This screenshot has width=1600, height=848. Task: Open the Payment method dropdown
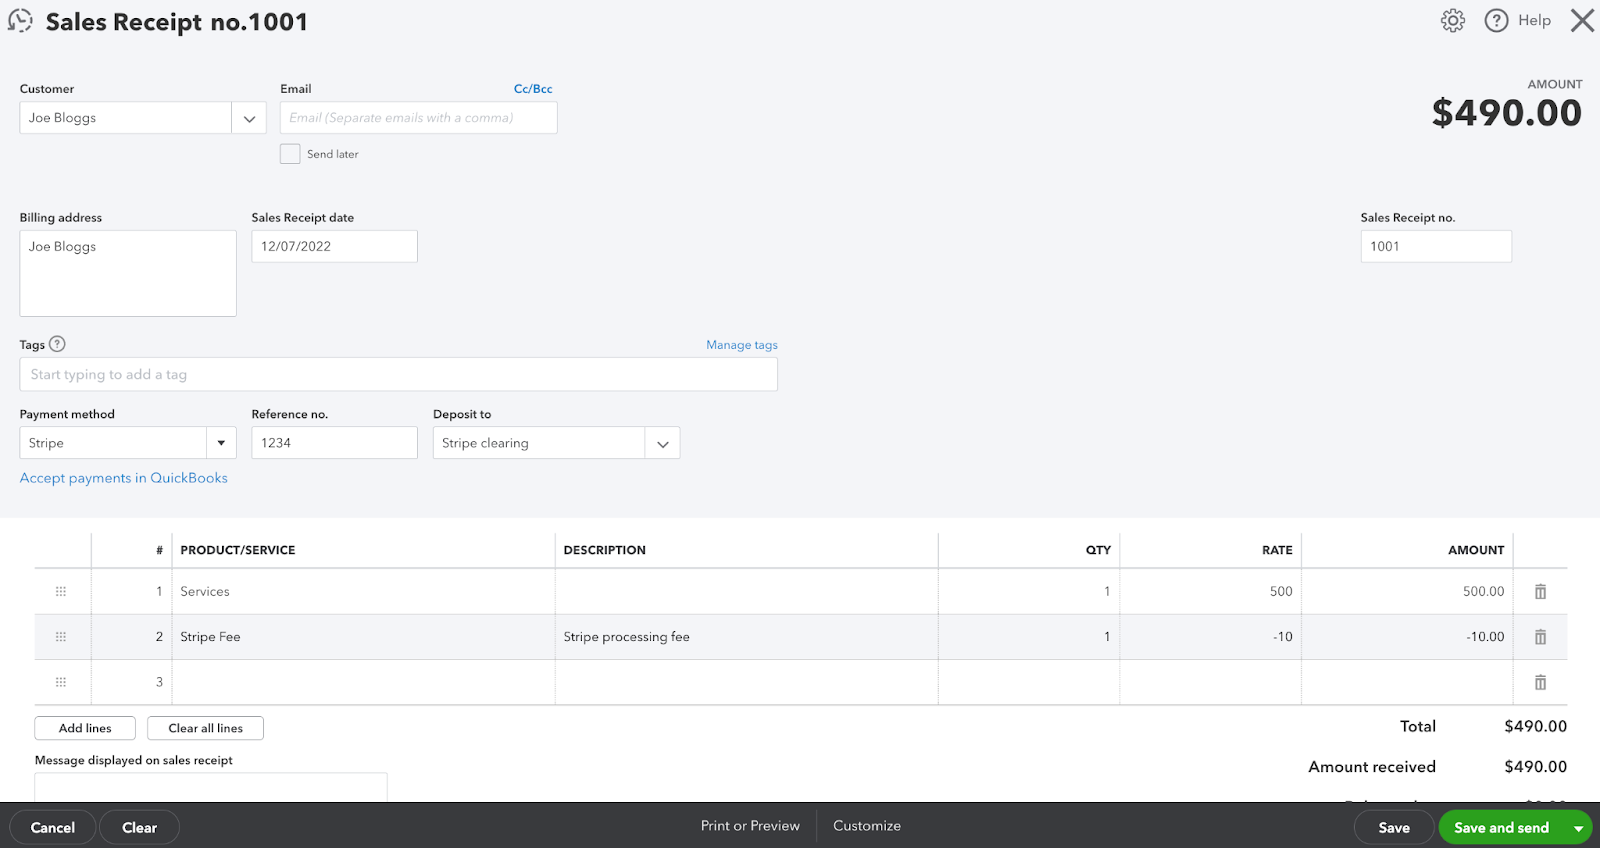(221, 443)
